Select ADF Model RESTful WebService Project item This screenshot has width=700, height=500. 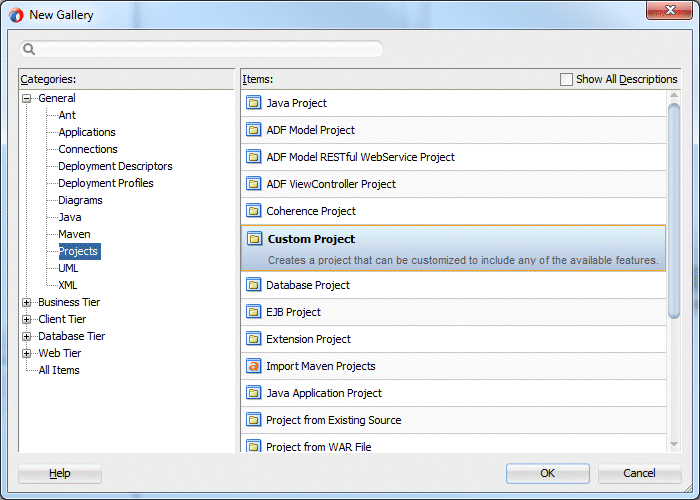[x=454, y=157]
